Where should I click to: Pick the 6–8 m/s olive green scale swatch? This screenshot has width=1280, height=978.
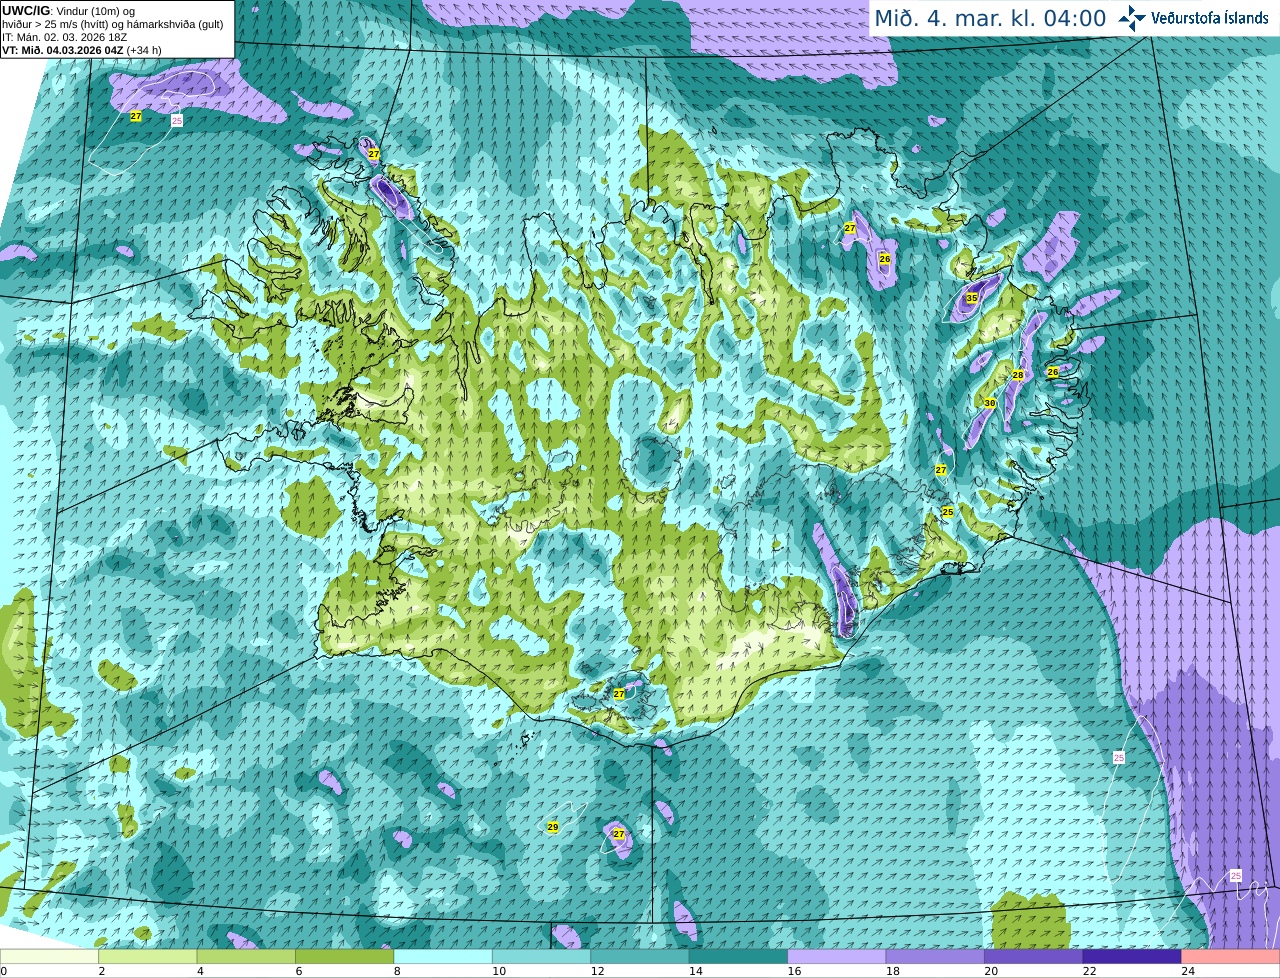(344, 956)
